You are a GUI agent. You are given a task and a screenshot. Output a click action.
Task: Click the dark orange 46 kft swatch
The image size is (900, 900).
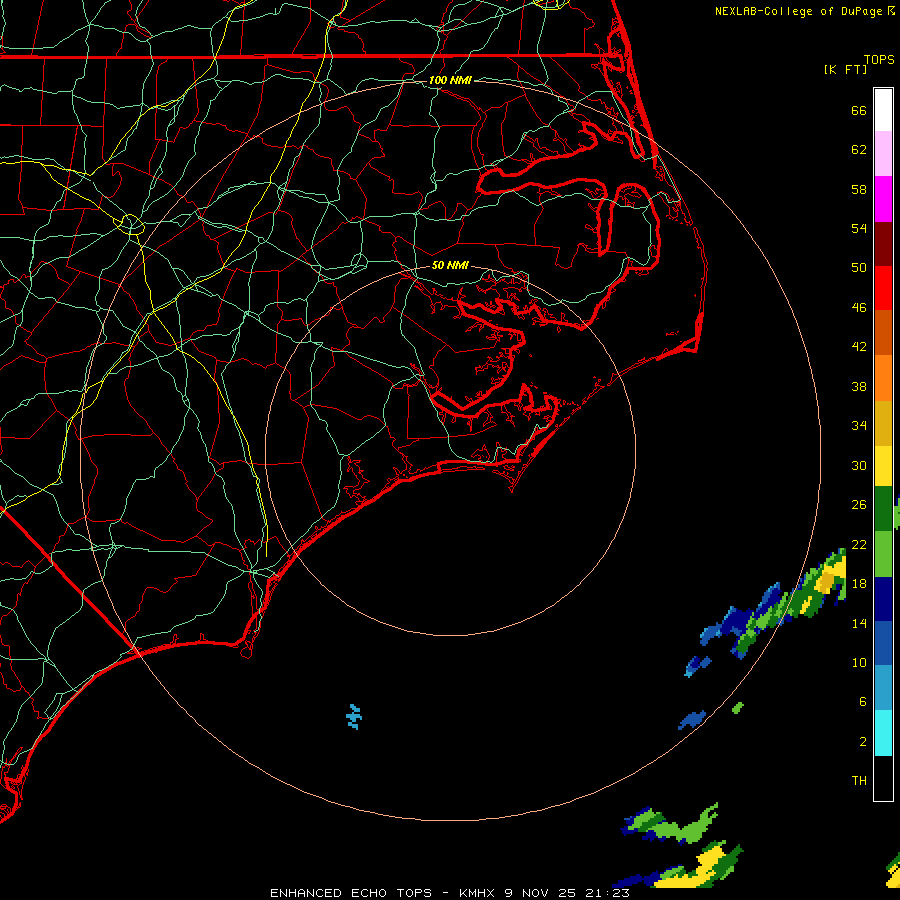click(883, 332)
